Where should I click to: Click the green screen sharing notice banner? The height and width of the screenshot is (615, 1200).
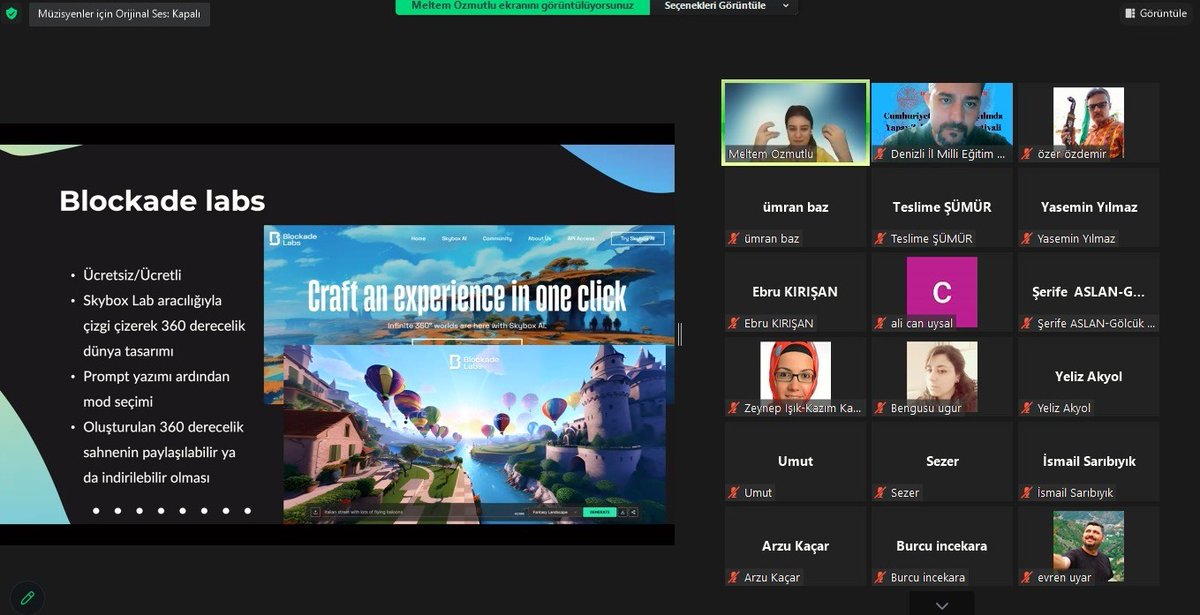tap(522, 6)
